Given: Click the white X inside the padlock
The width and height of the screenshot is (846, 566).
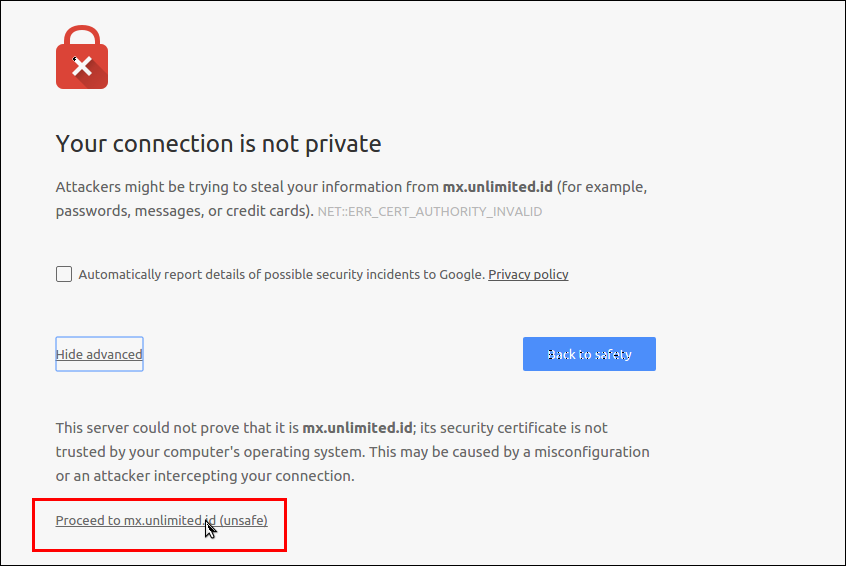Looking at the screenshot, I should (82, 66).
